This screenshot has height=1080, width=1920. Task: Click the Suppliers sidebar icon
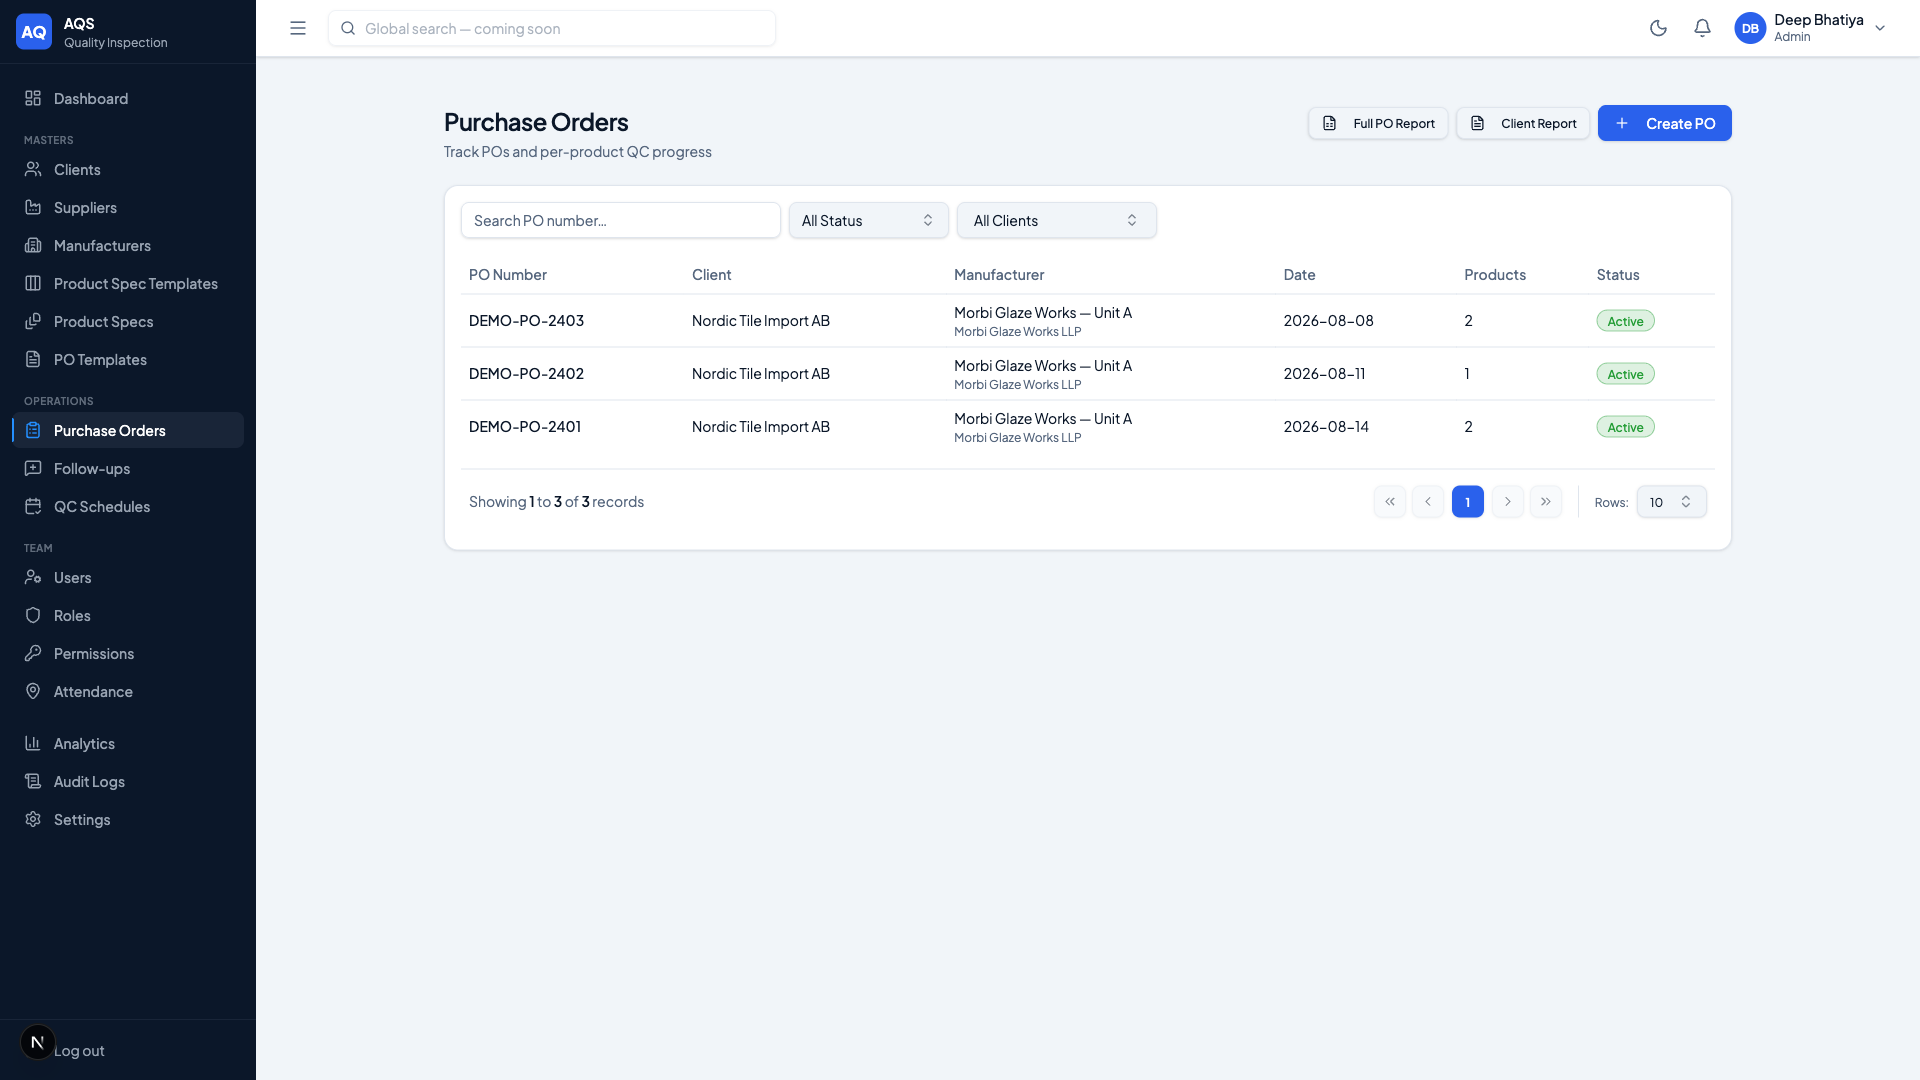(x=33, y=207)
